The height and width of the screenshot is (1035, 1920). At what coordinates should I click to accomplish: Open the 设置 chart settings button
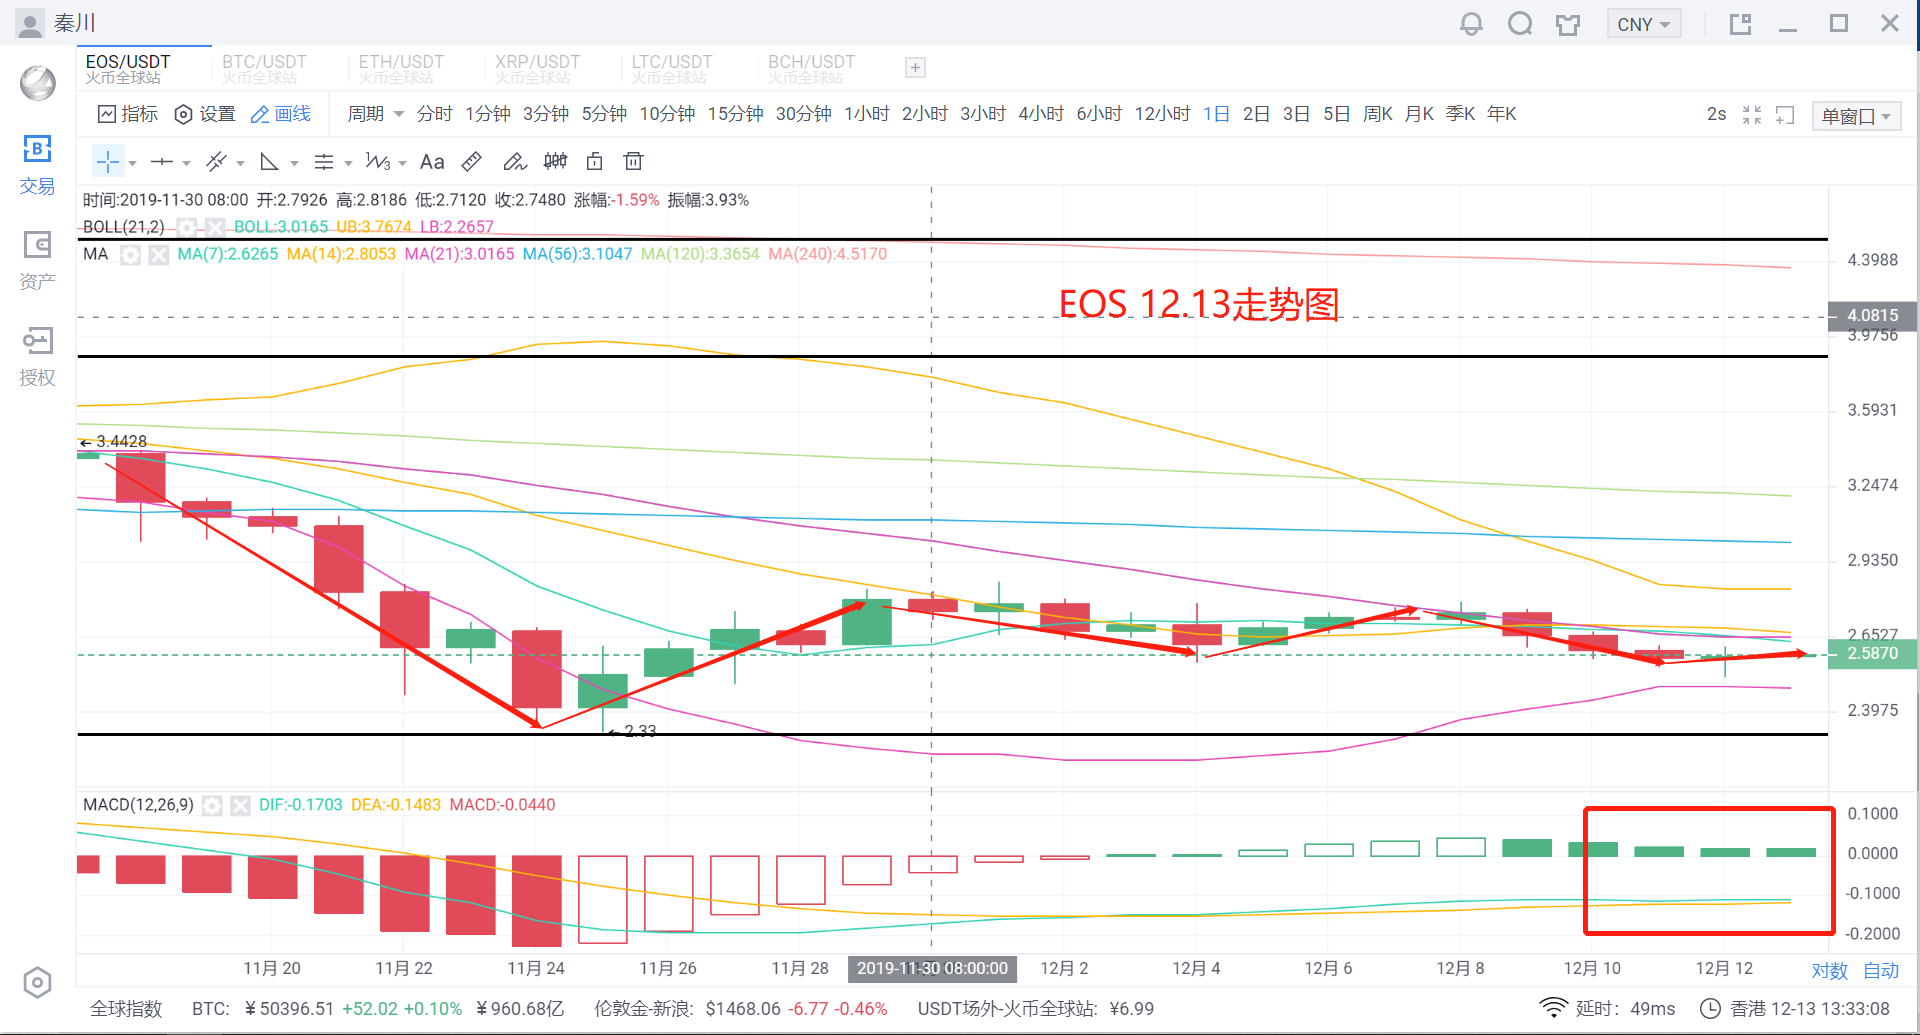tap(205, 114)
